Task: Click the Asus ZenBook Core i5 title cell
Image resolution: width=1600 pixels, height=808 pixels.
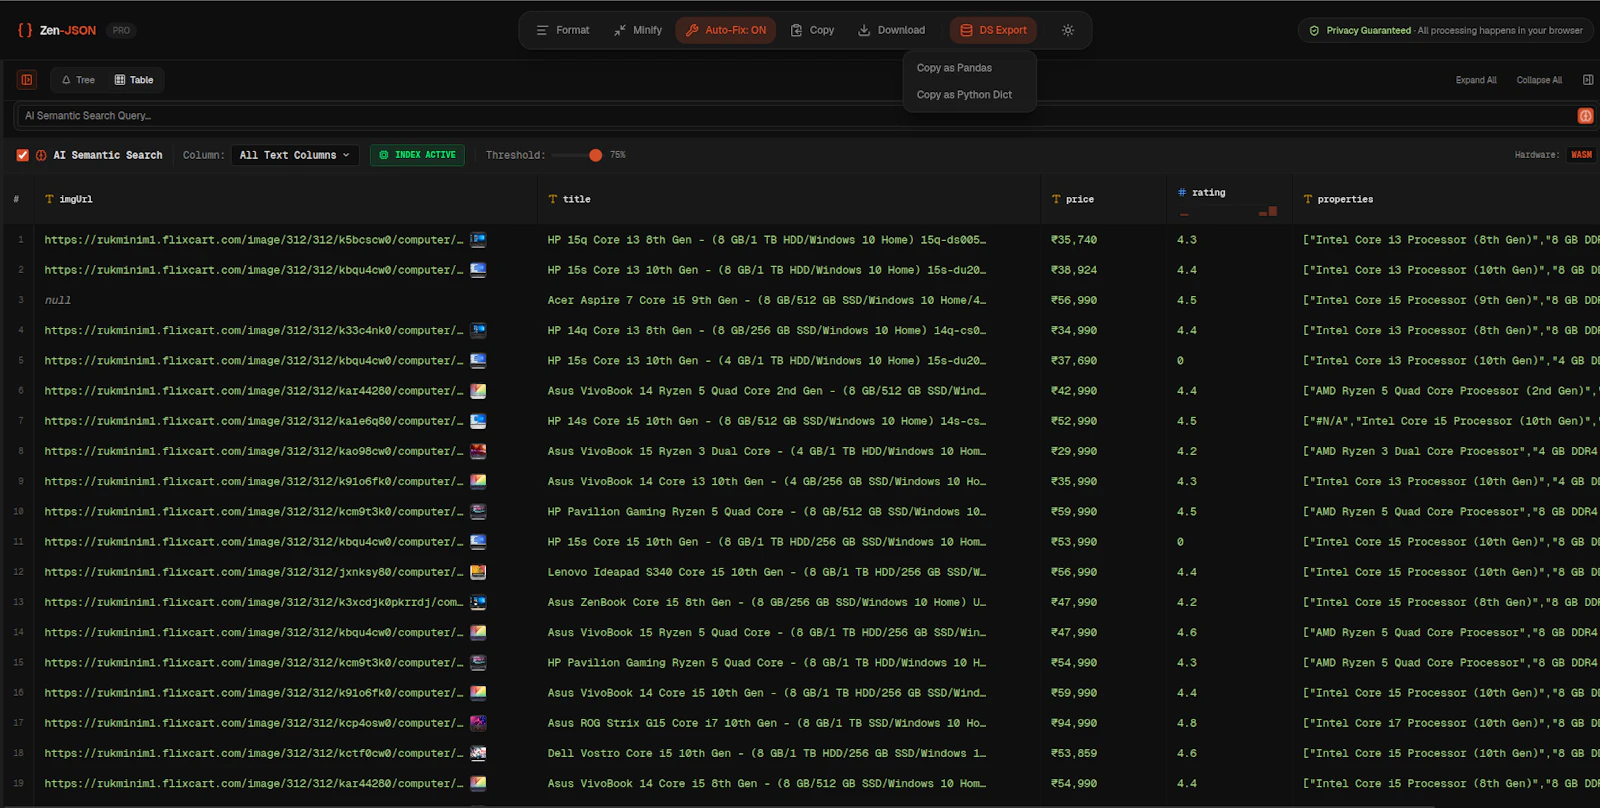Action: pyautogui.click(x=766, y=602)
